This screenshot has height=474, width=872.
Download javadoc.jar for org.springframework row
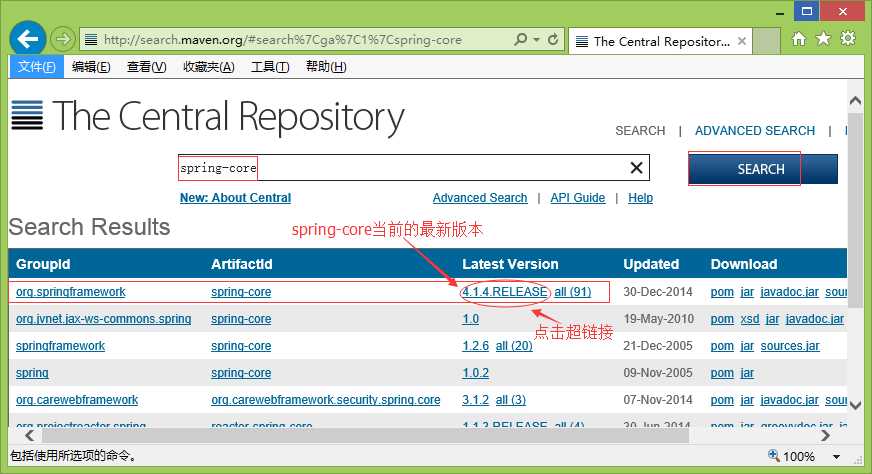(x=789, y=292)
